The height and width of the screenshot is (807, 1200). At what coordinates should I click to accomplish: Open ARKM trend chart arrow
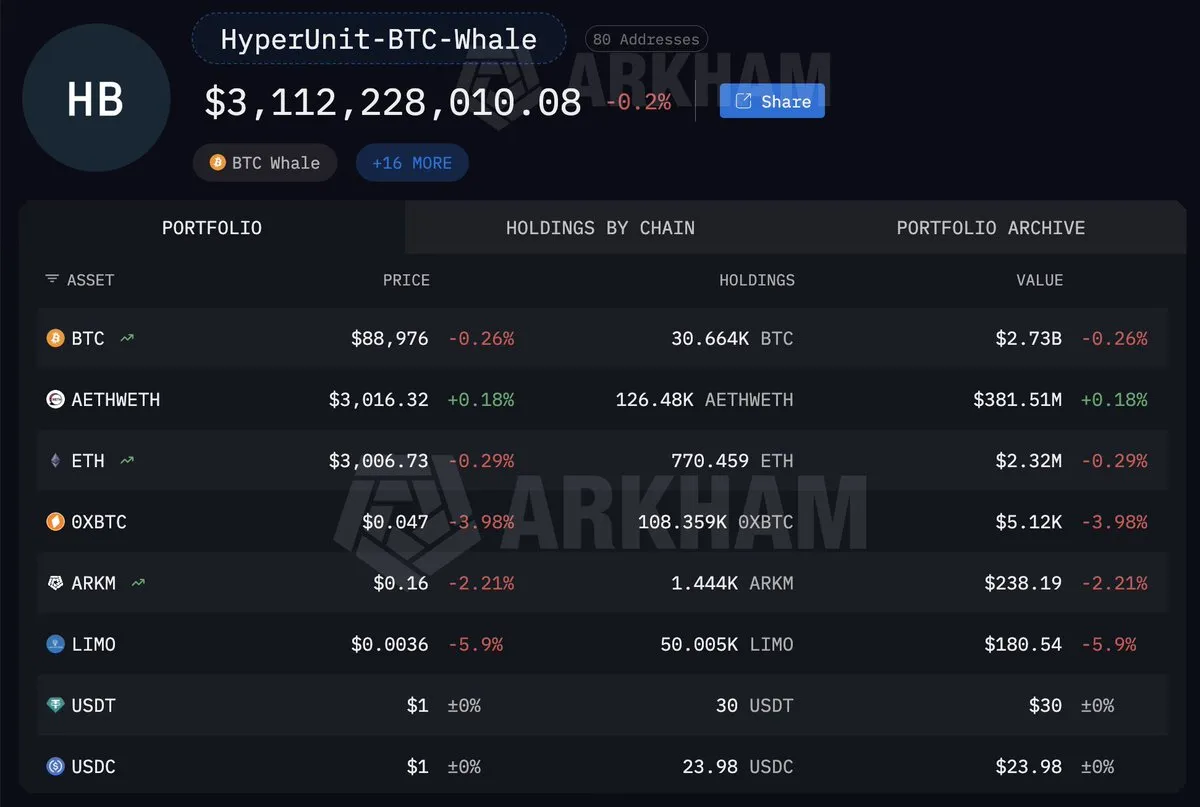[x=138, y=583]
